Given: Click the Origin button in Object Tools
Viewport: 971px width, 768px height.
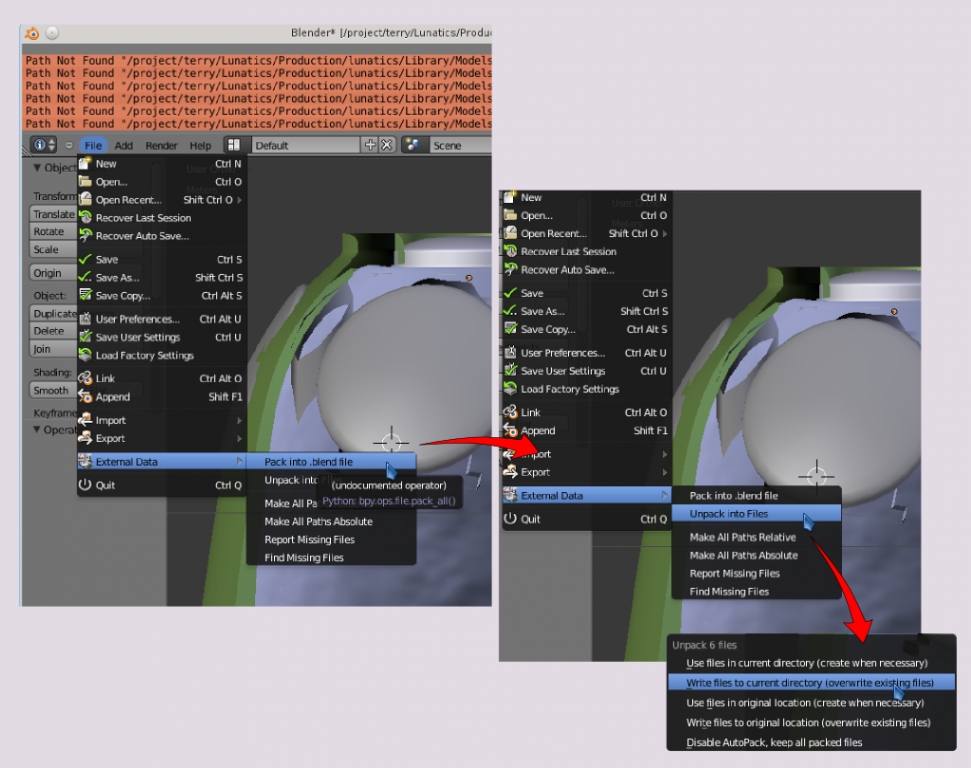Looking at the screenshot, I should pos(53,273).
